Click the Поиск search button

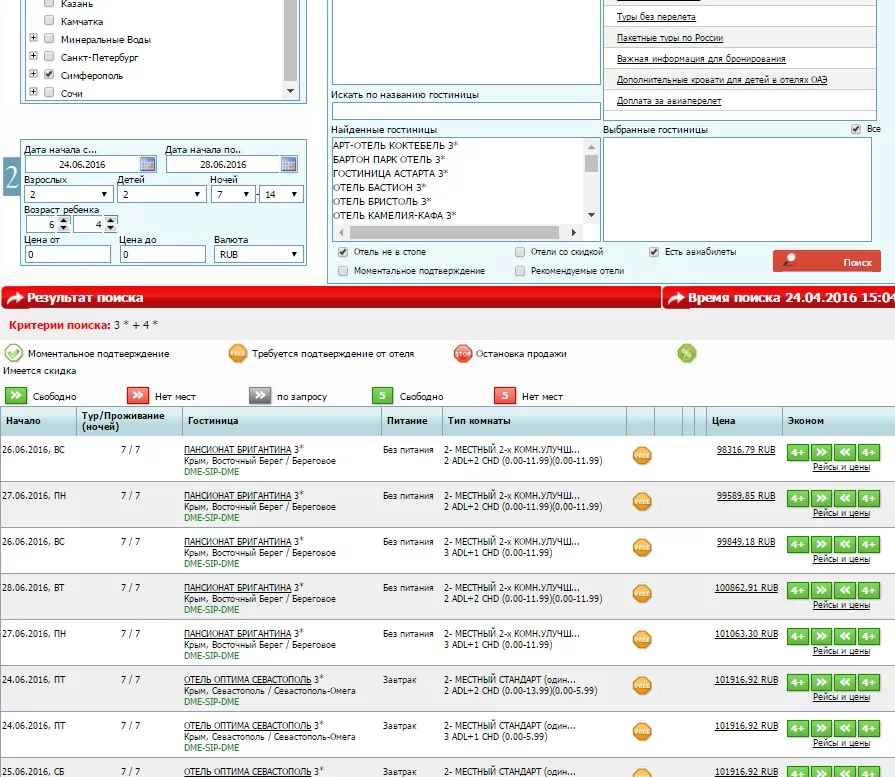pyautogui.click(x=826, y=262)
